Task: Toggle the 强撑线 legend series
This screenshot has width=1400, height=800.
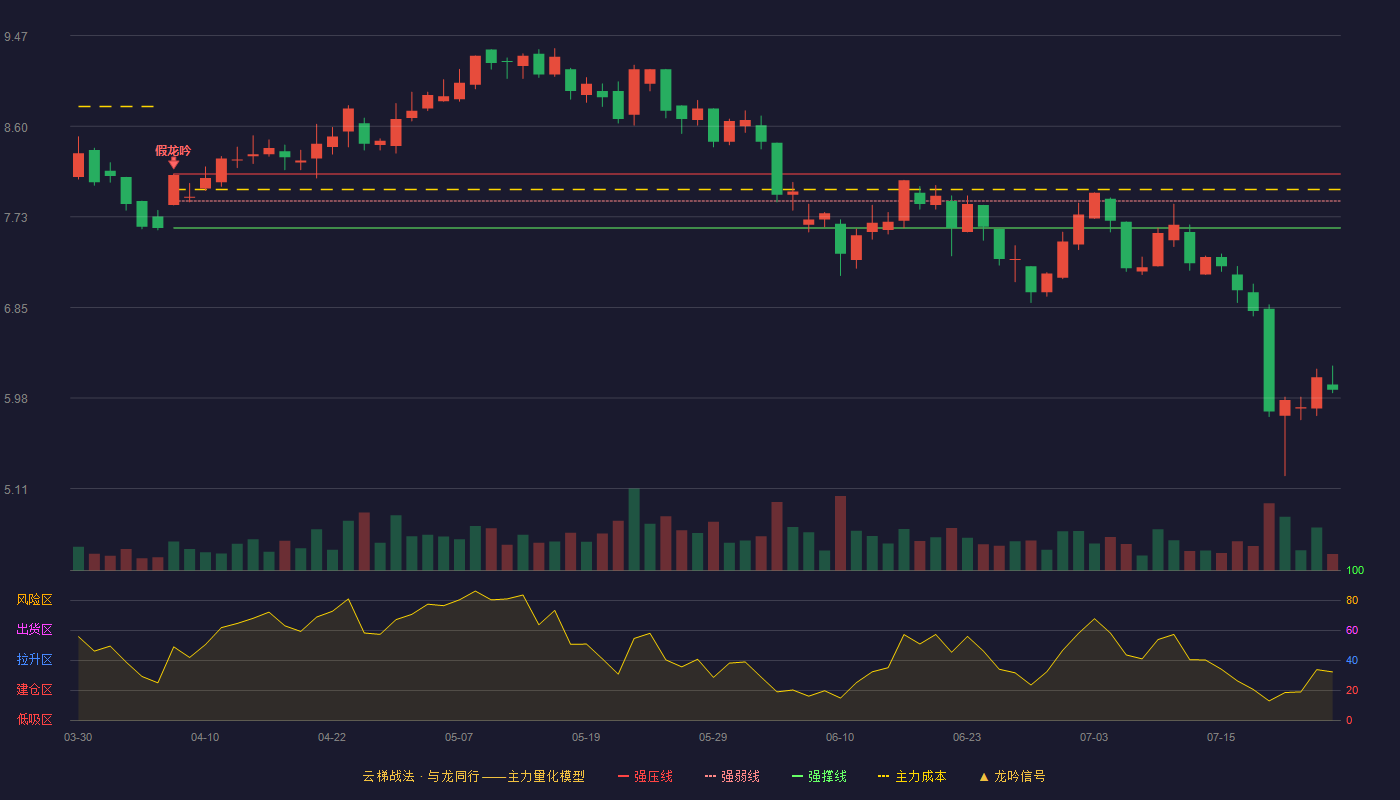Action: (x=819, y=776)
